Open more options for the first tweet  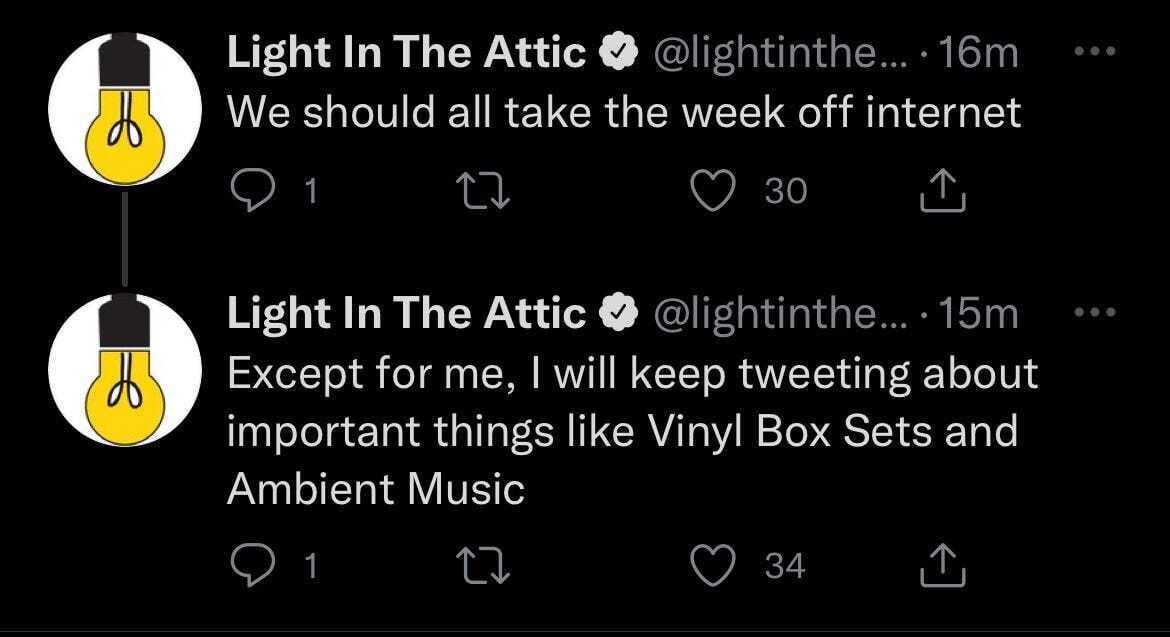[x=1098, y=53]
